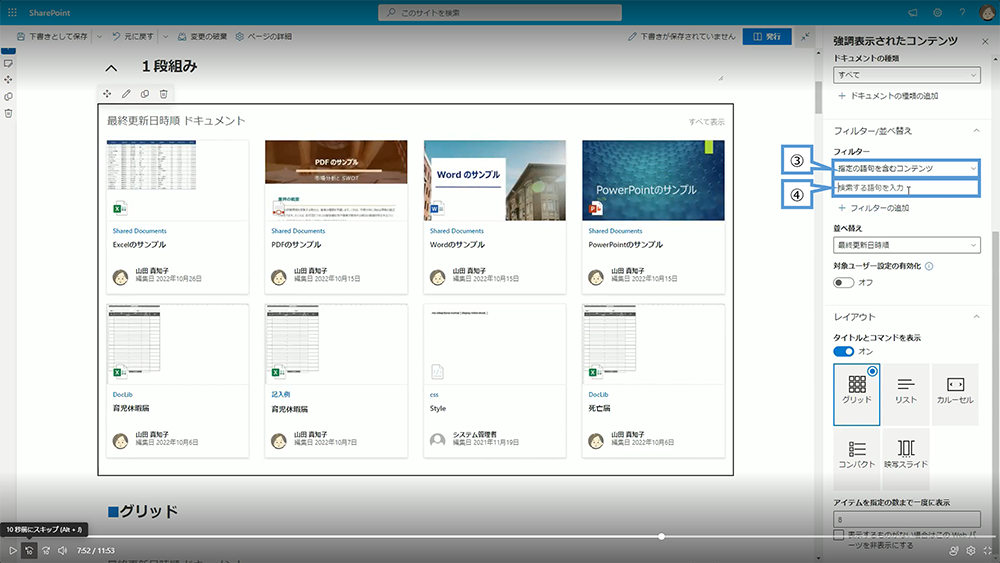Close the 強調表示されたコンテンツ pane
The height and width of the screenshot is (563, 1000).
(x=985, y=41)
